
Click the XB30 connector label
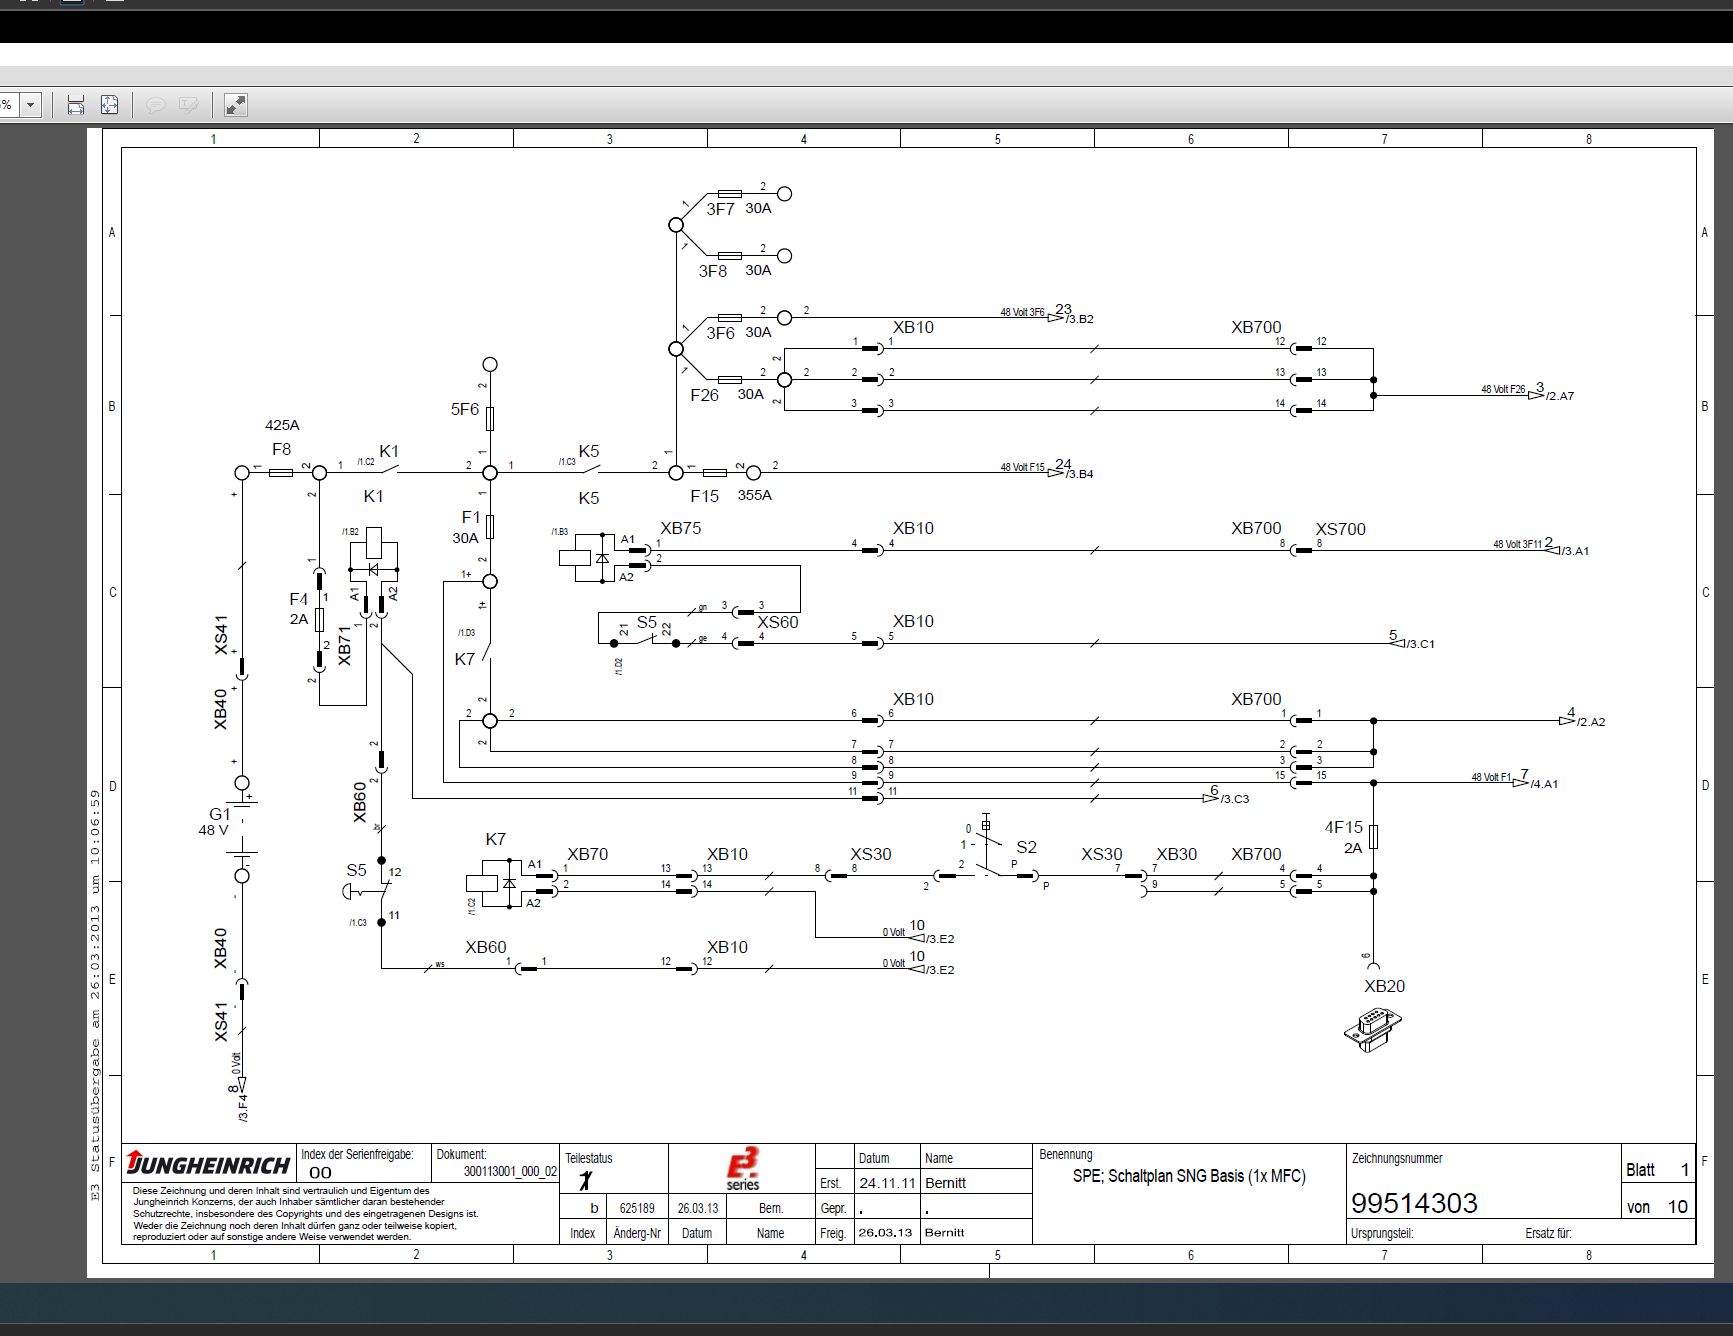[x=1176, y=854]
